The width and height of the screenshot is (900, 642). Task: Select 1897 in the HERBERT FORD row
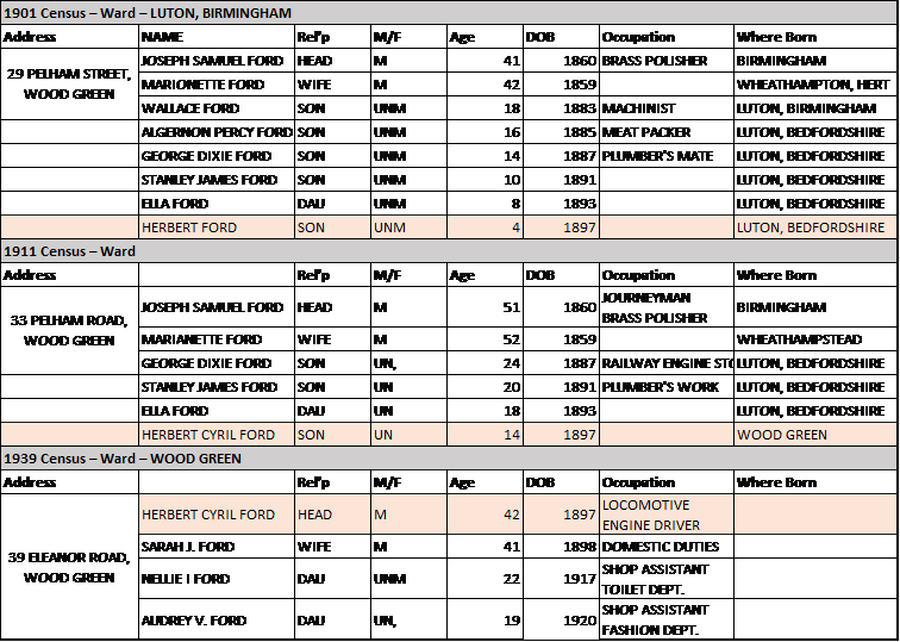[x=561, y=227]
